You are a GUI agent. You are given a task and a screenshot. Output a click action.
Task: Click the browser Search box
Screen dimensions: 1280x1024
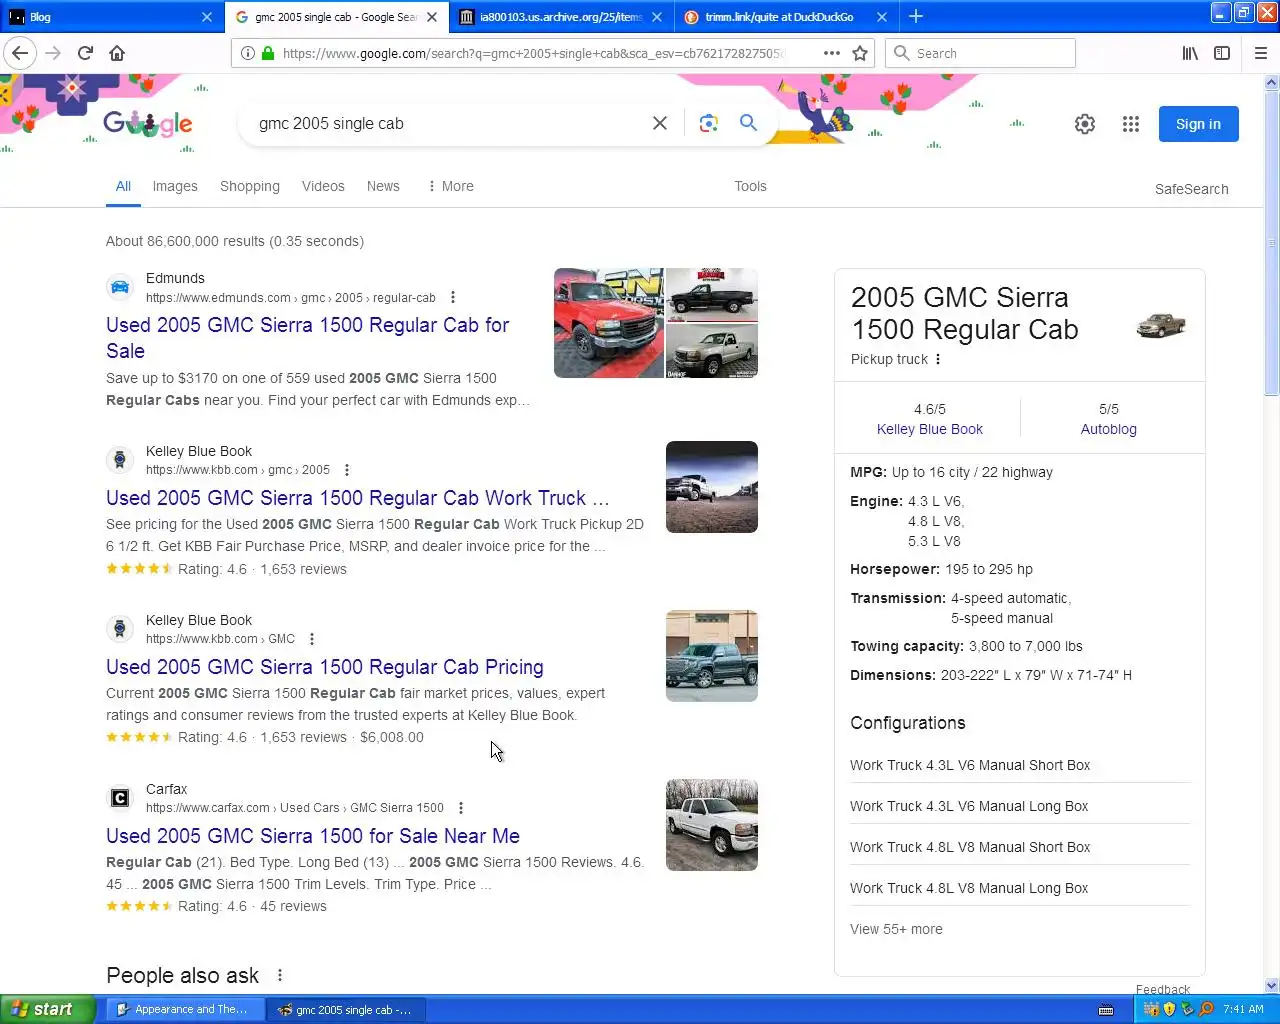click(980, 53)
